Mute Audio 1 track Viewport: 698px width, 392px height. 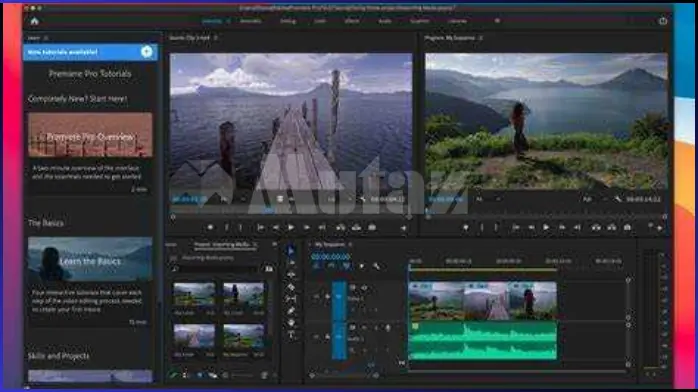tap(364, 328)
